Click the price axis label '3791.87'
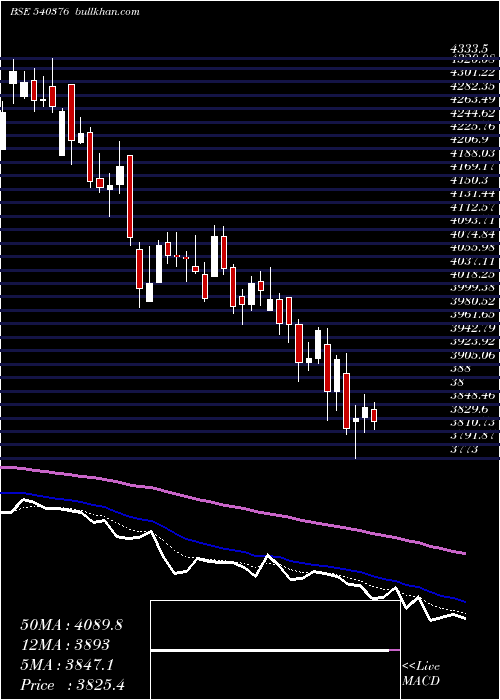This screenshot has height=700, width=500. [x=472, y=436]
